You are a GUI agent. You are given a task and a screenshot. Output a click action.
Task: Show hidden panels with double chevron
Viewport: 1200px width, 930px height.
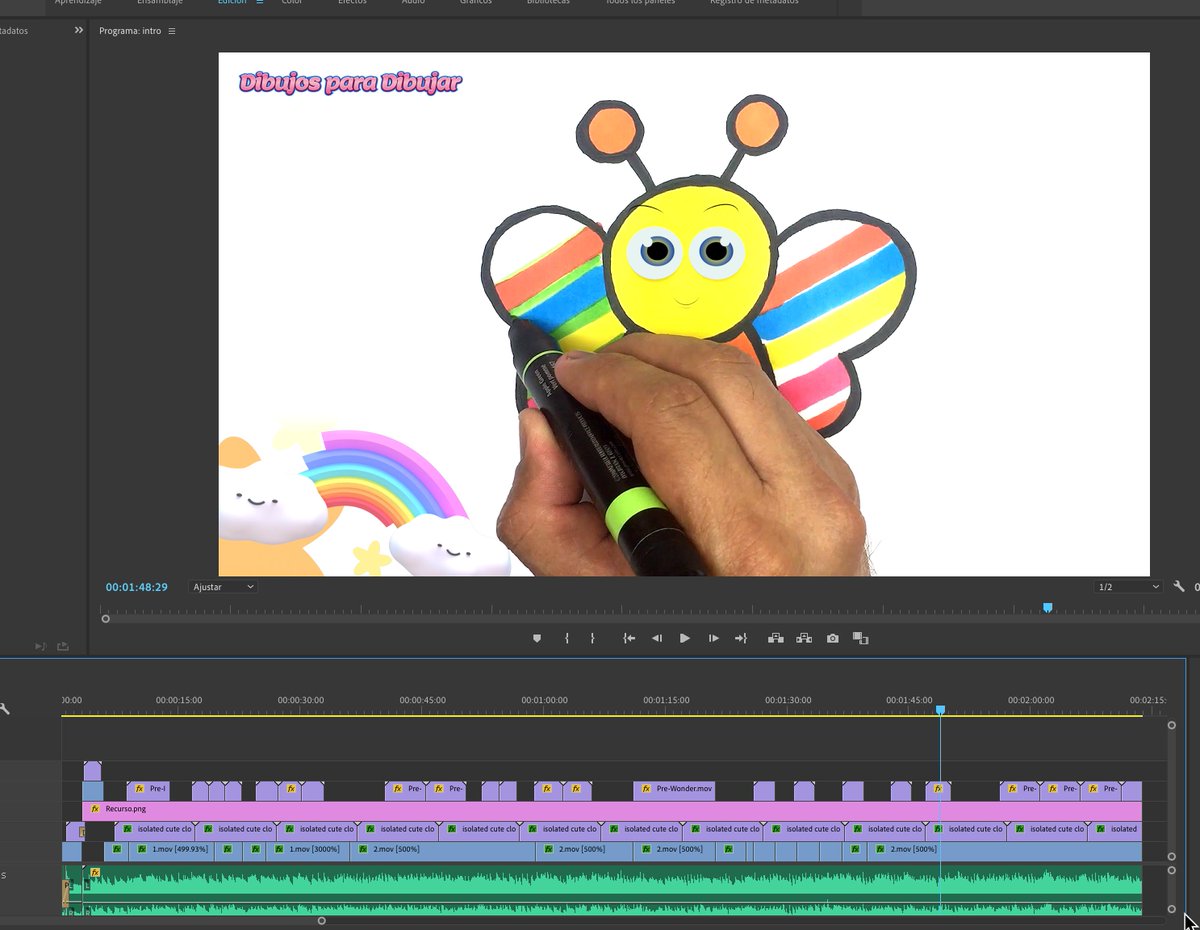[79, 31]
